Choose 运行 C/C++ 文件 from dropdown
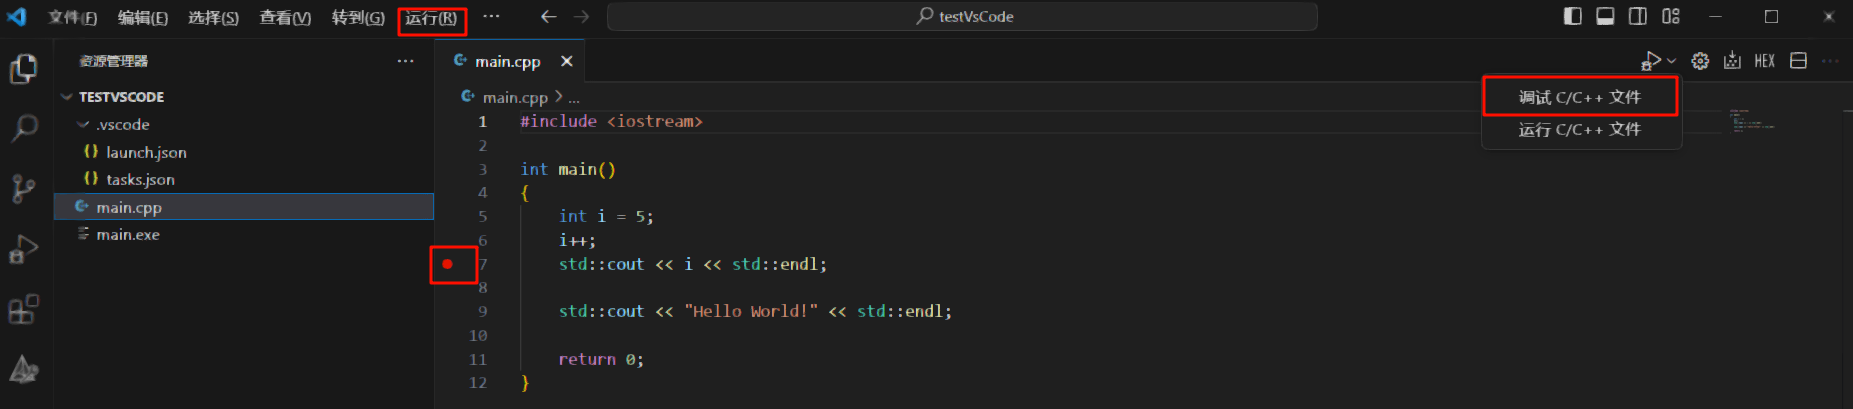The height and width of the screenshot is (409, 1853). point(1580,129)
